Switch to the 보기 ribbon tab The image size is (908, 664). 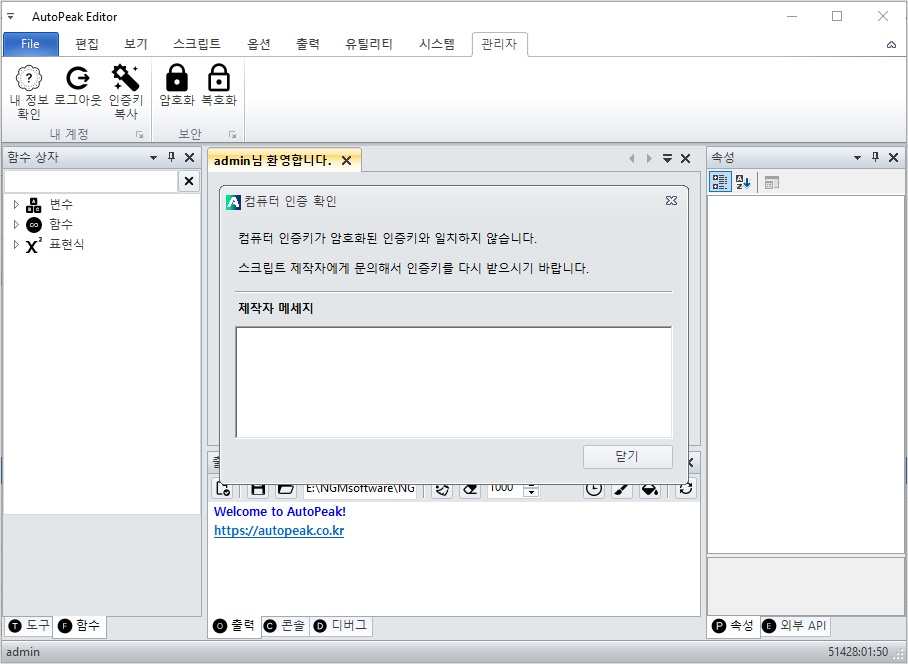click(x=136, y=44)
